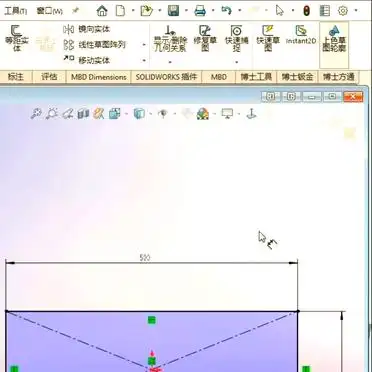Click Zoom to Fit in view toolbar
Screen dimensions: 372x372
pyautogui.click(x=36, y=114)
